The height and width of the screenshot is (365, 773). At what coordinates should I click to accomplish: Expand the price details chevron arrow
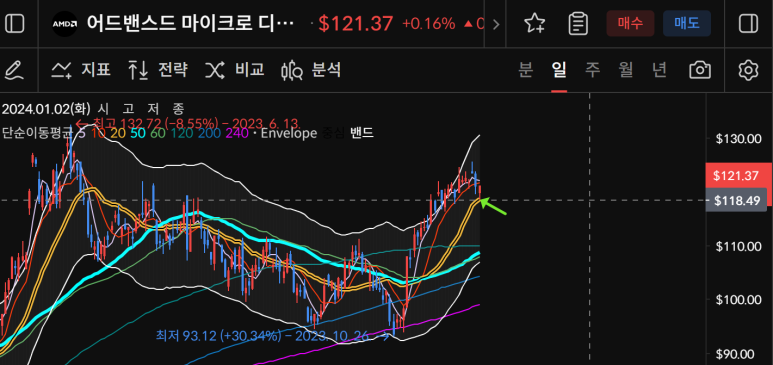(496, 24)
